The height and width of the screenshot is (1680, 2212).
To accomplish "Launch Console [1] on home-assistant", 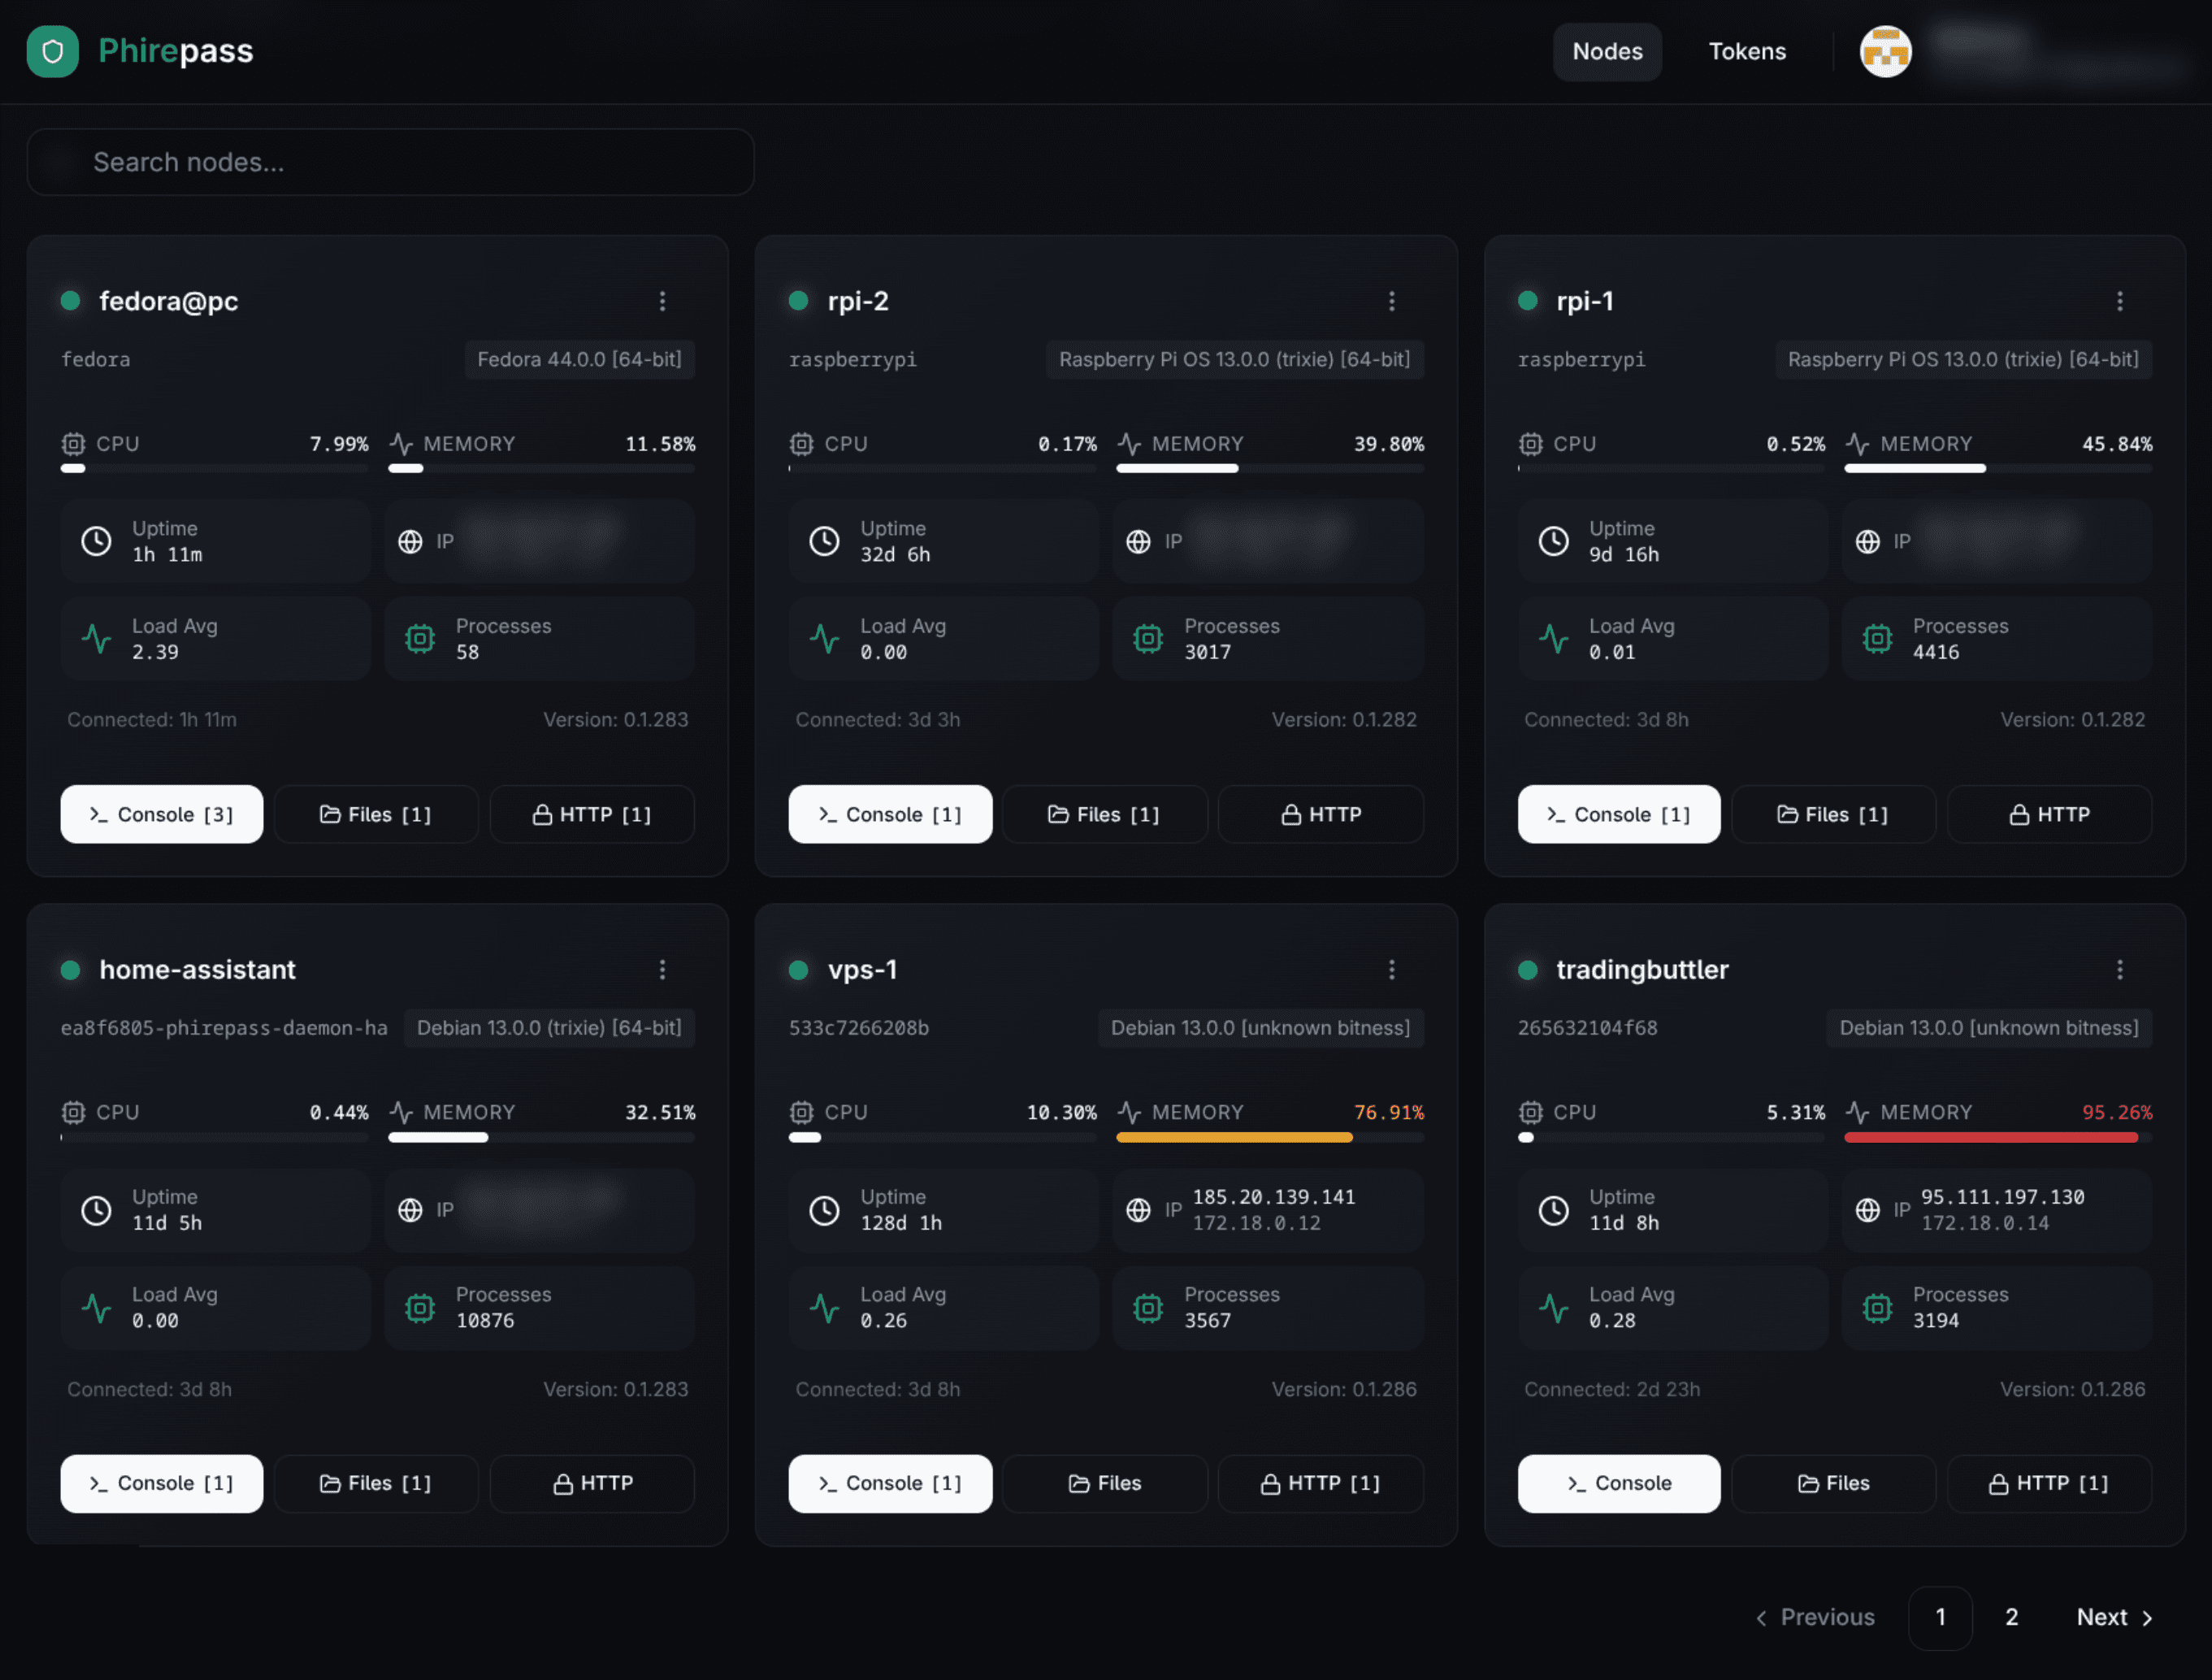I will point(162,1483).
